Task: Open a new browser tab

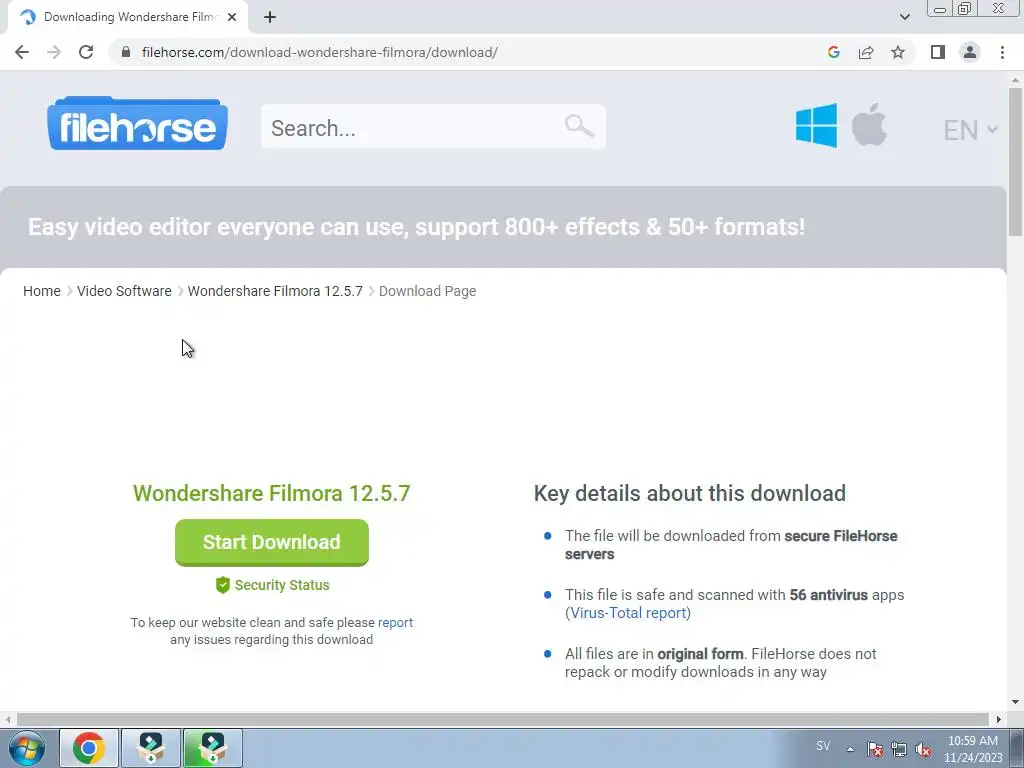Action: point(270,17)
